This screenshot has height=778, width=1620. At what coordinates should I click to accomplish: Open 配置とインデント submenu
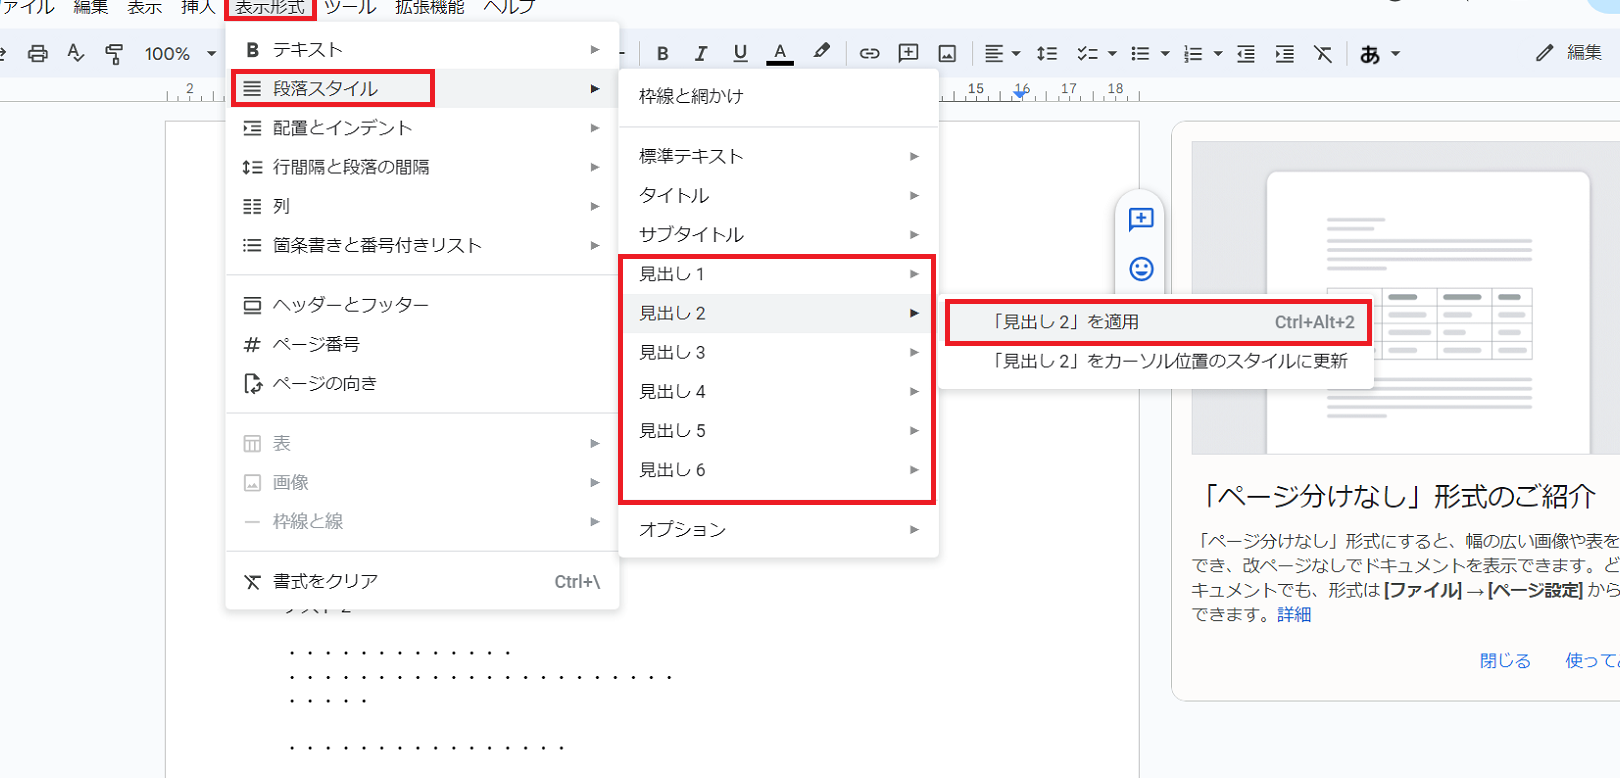click(422, 128)
